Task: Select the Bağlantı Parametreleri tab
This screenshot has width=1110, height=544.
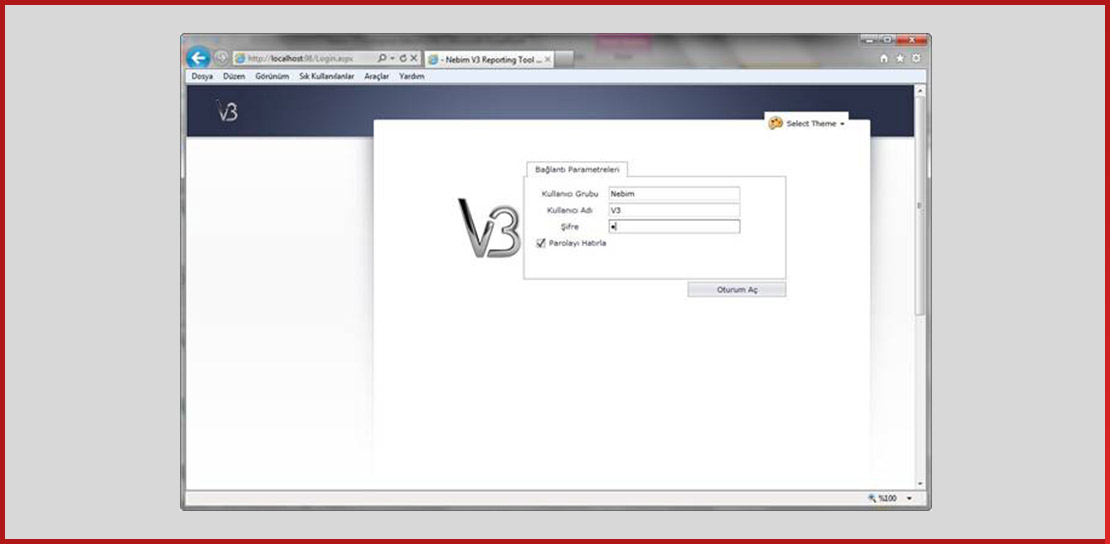Action: pyautogui.click(x=577, y=170)
